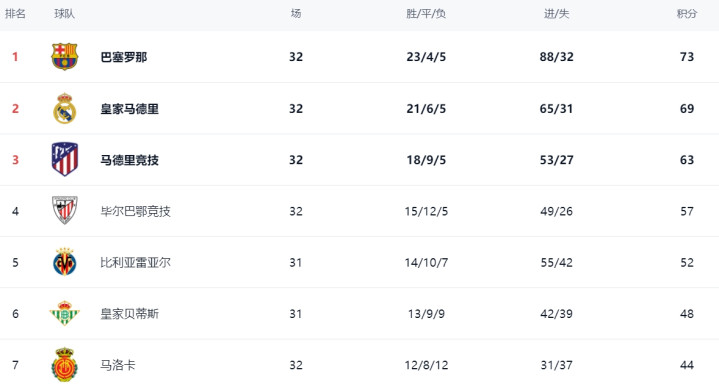Click the 排名 column header
Viewport: 719px width, 390px height.
click(x=15, y=14)
